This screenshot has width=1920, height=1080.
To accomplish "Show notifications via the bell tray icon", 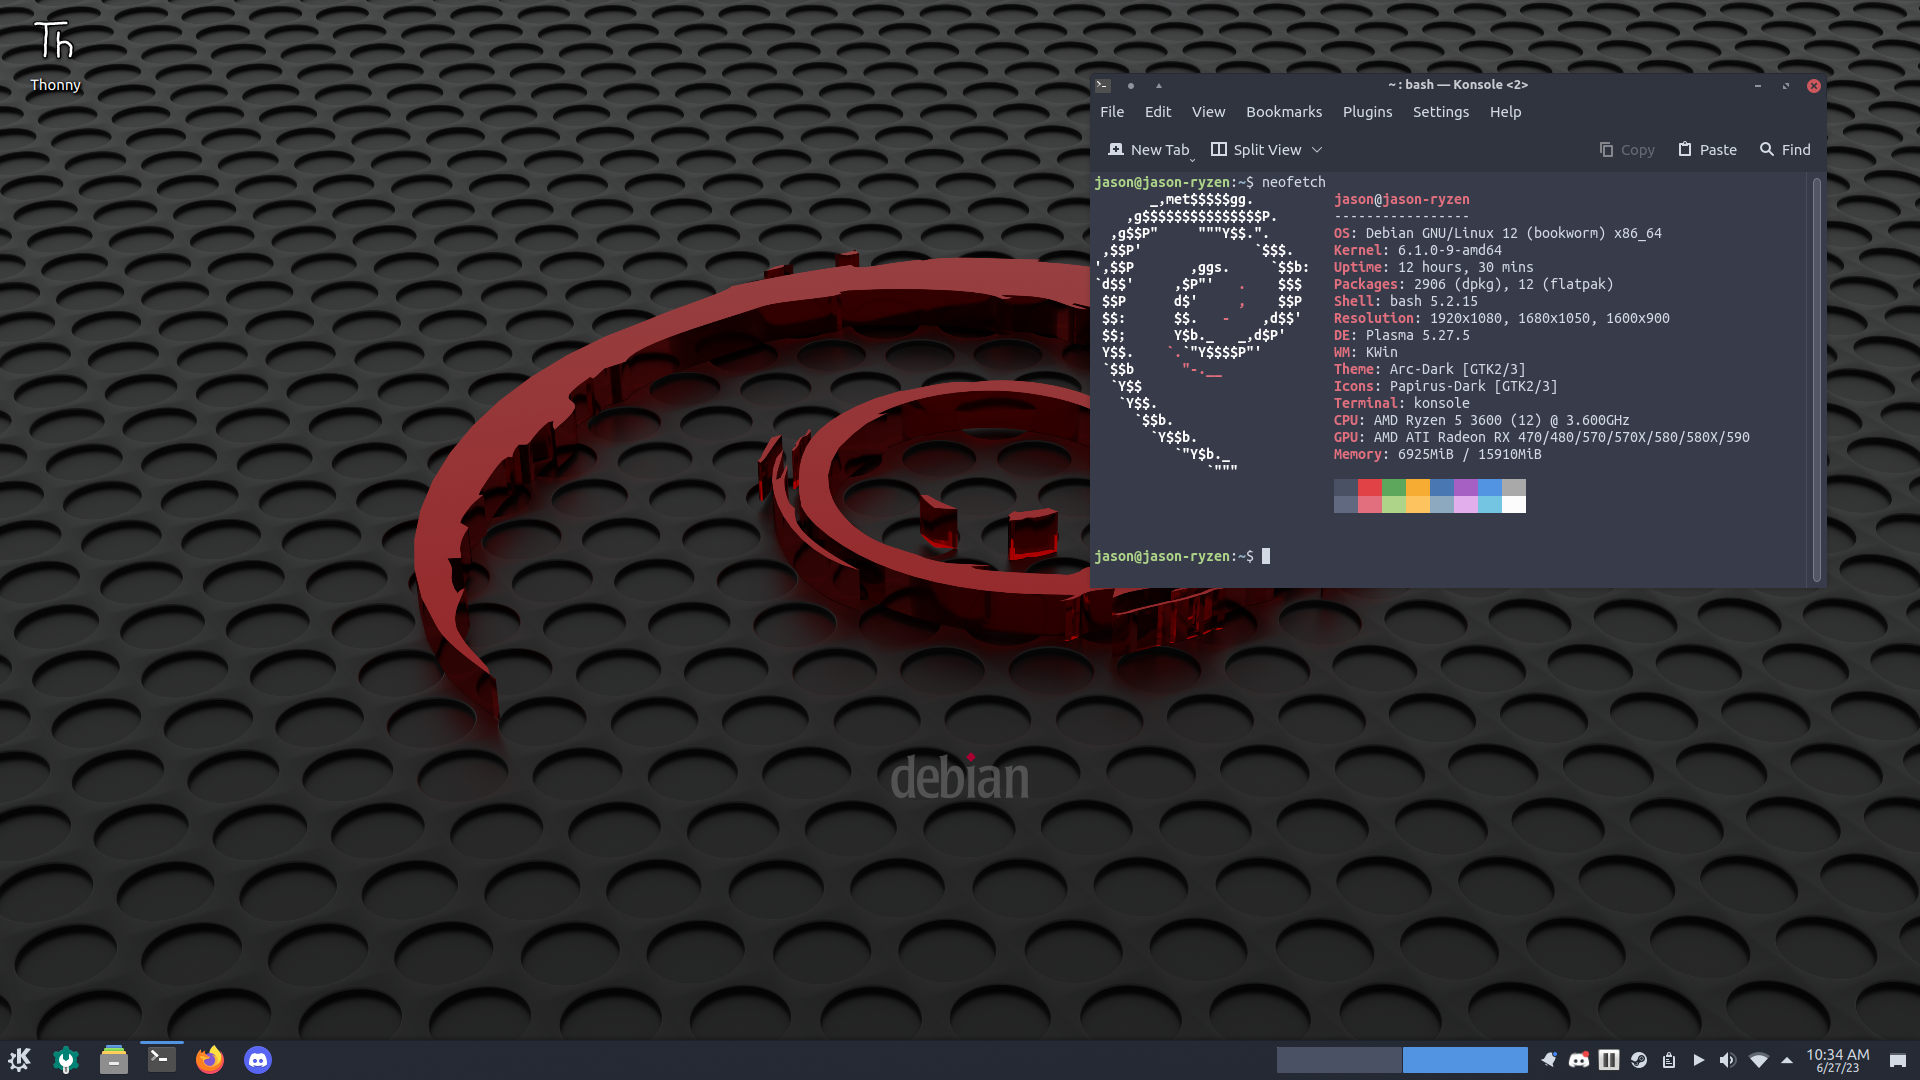I will tap(1549, 1060).
